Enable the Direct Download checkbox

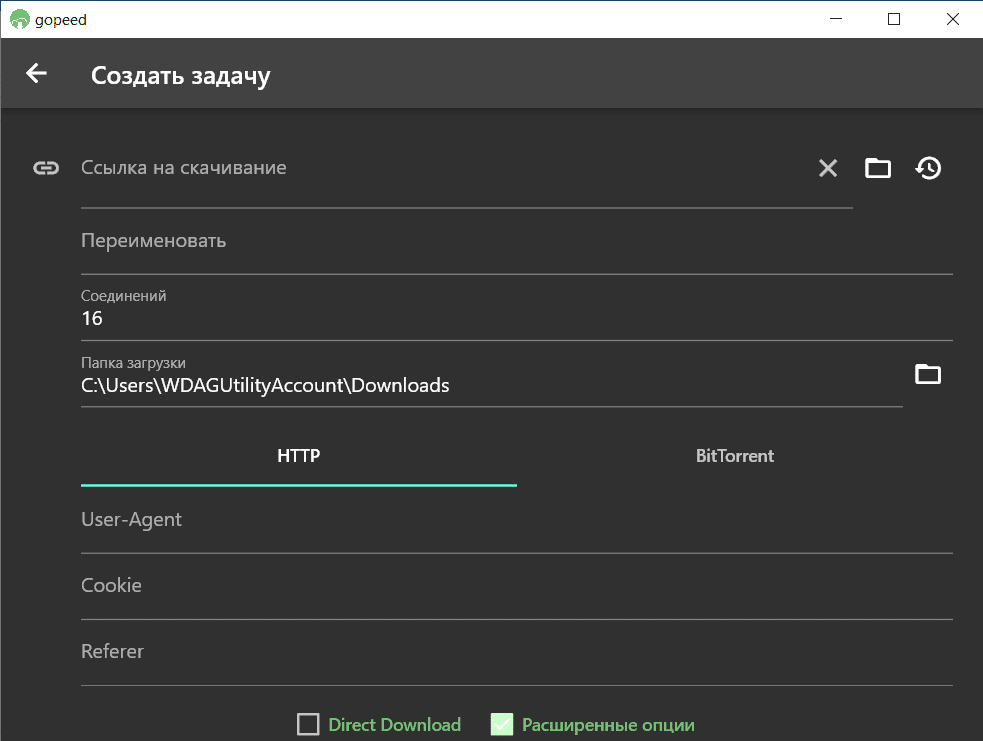coord(308,724)
